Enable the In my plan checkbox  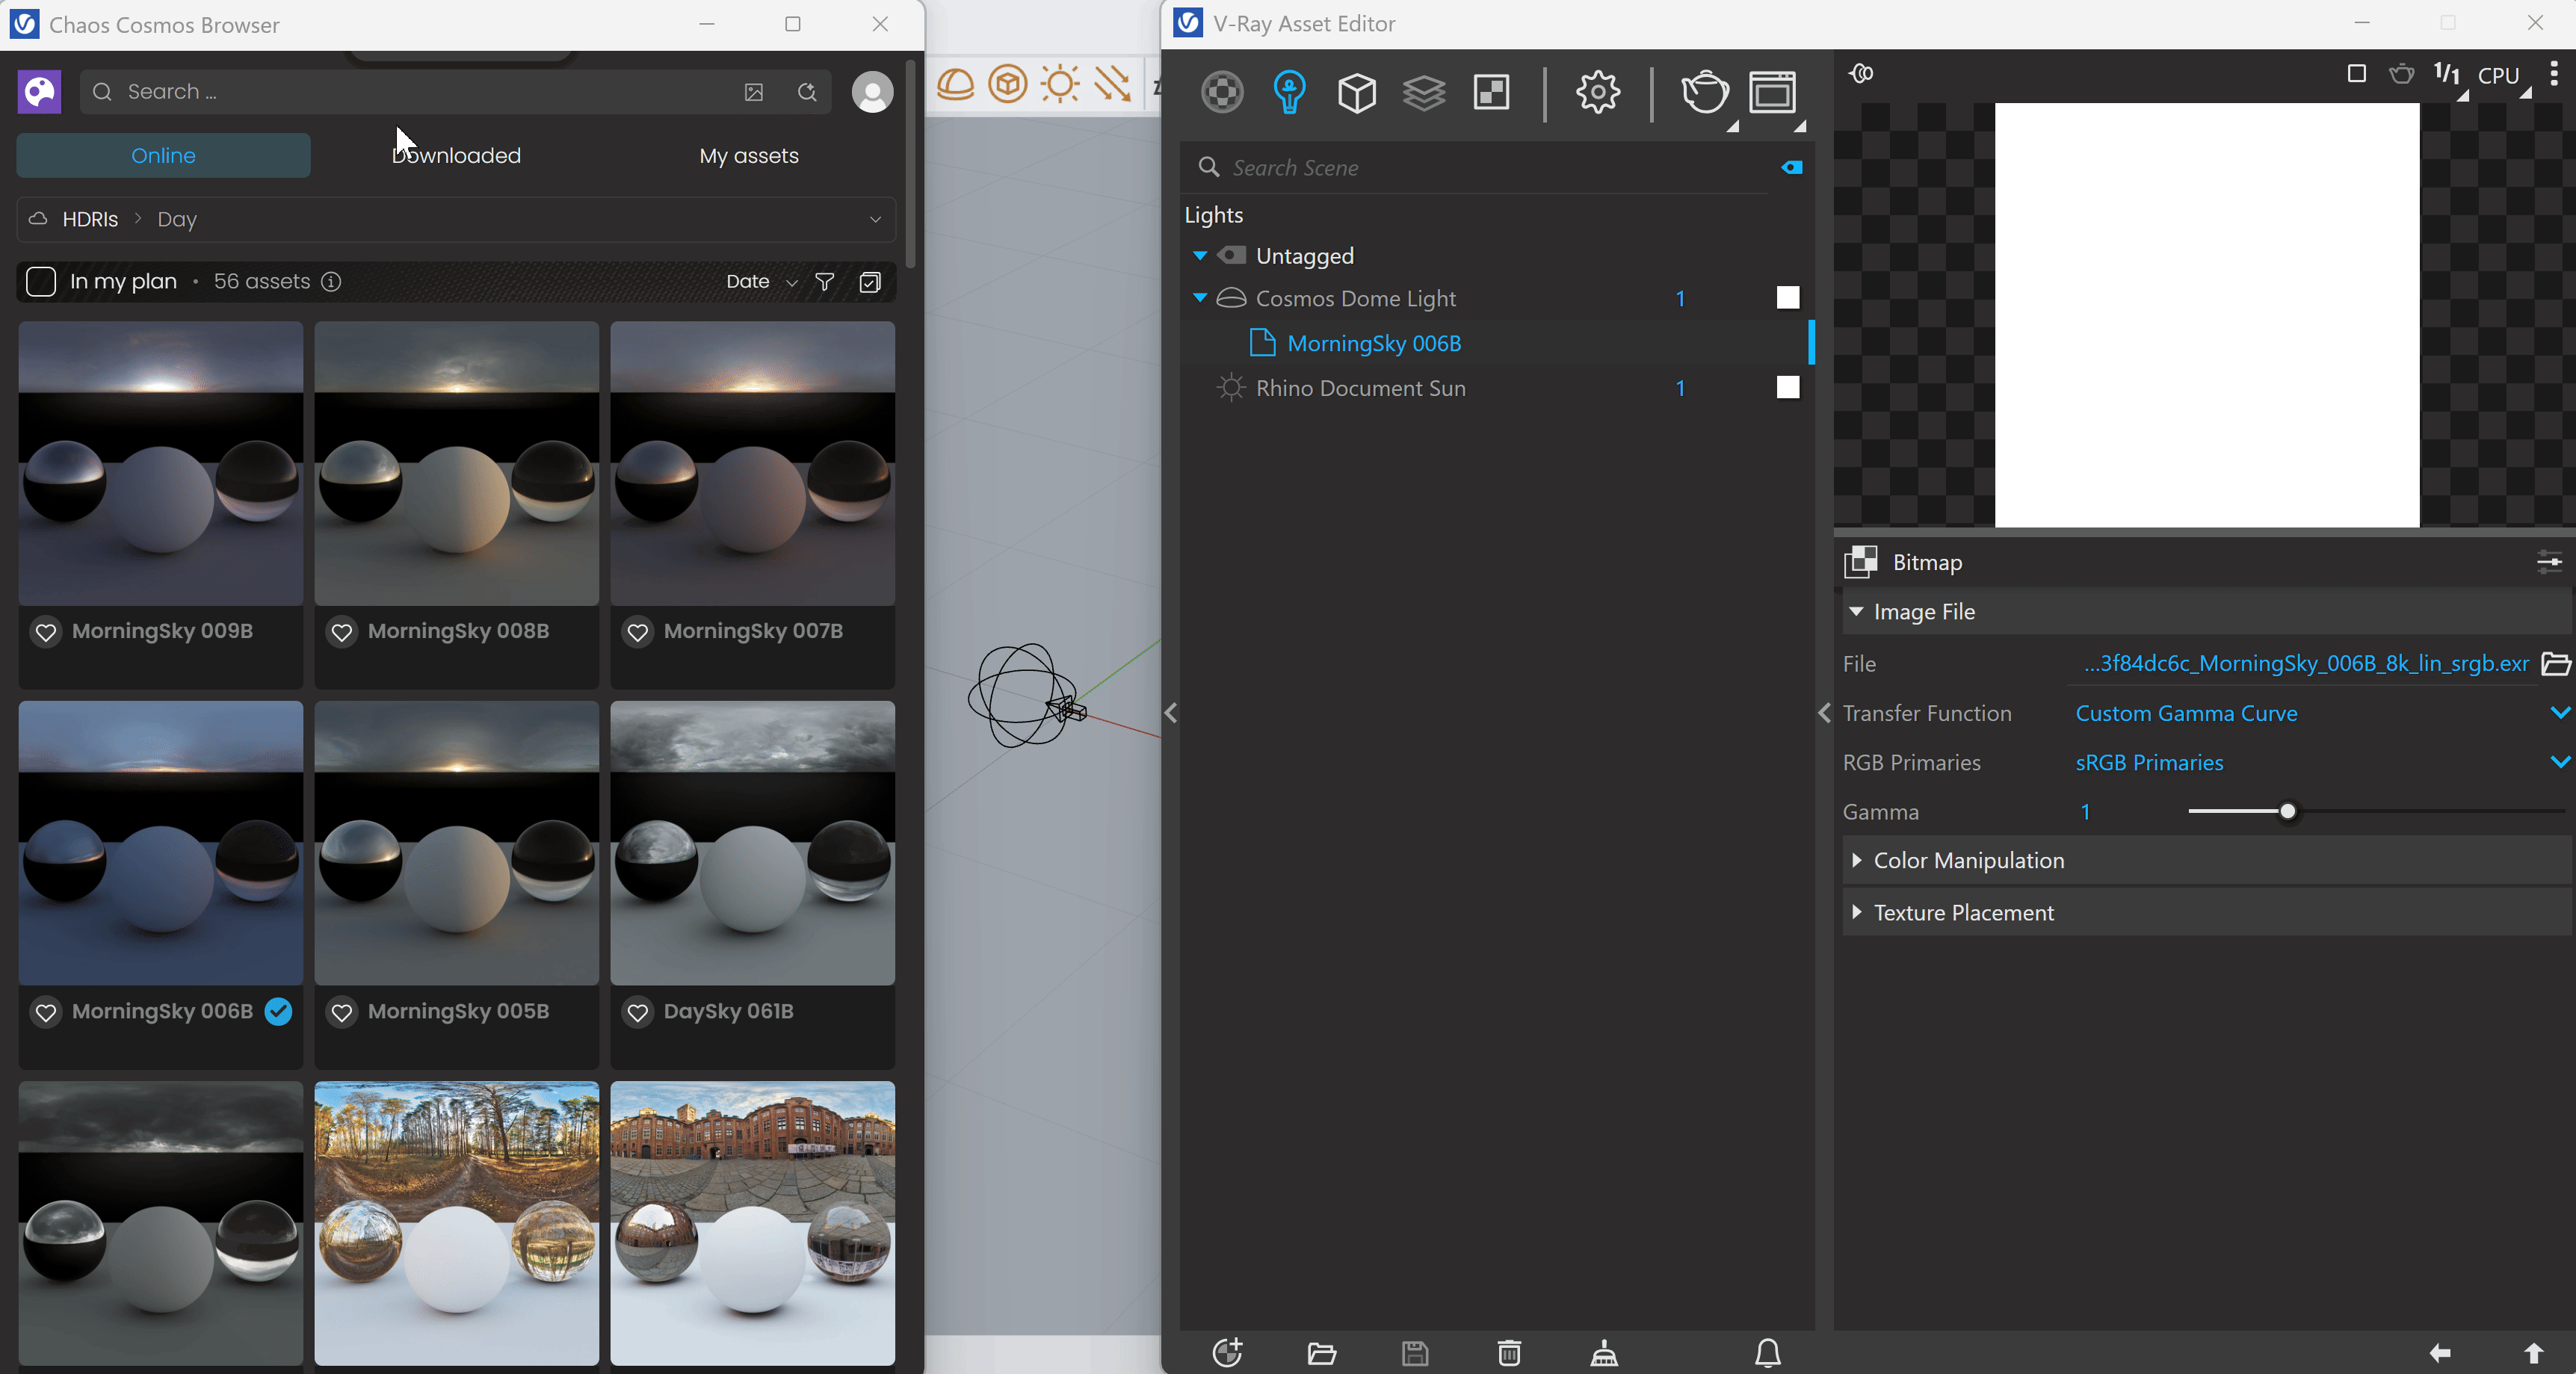pyautogui.click(x=41, y=282)
